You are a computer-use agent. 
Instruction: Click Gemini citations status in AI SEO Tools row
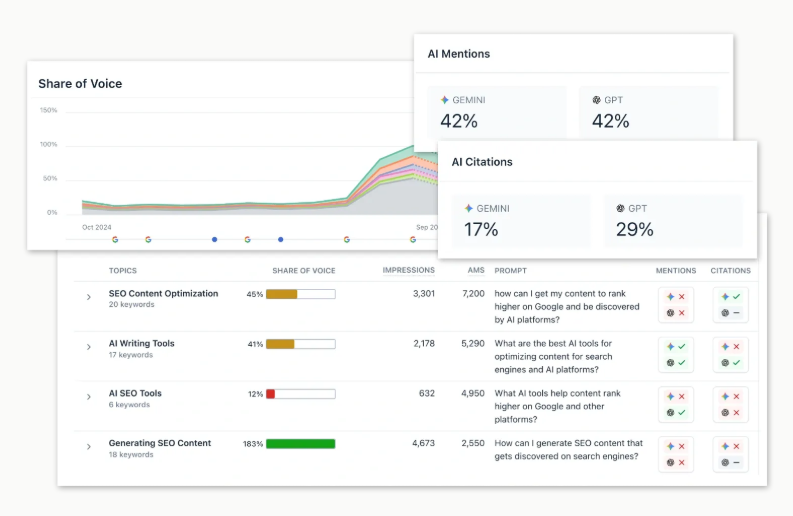[x=731, y=397]
